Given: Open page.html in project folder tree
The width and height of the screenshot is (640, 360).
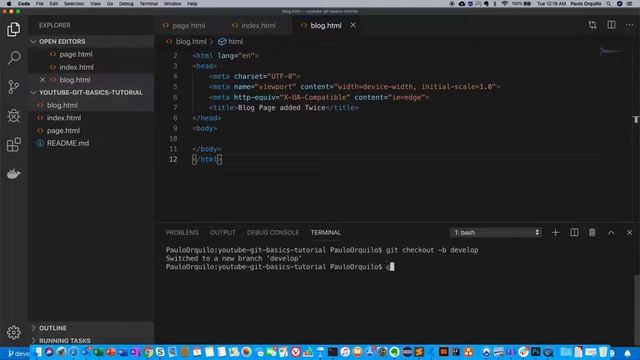Looking at the screenshot, I should [x=91, y=131].
